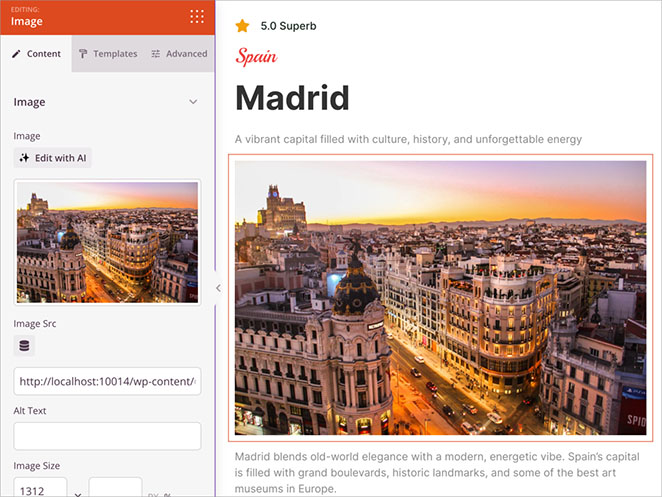Click the Madrid heading text
Image resolution: width=662 pixels, height=497 pixels.
pos(292,98)
